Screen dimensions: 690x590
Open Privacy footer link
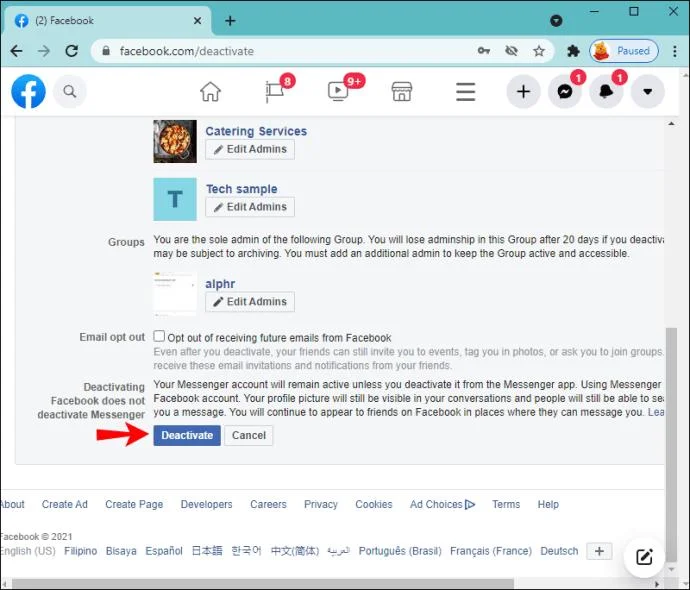(321, 504)
